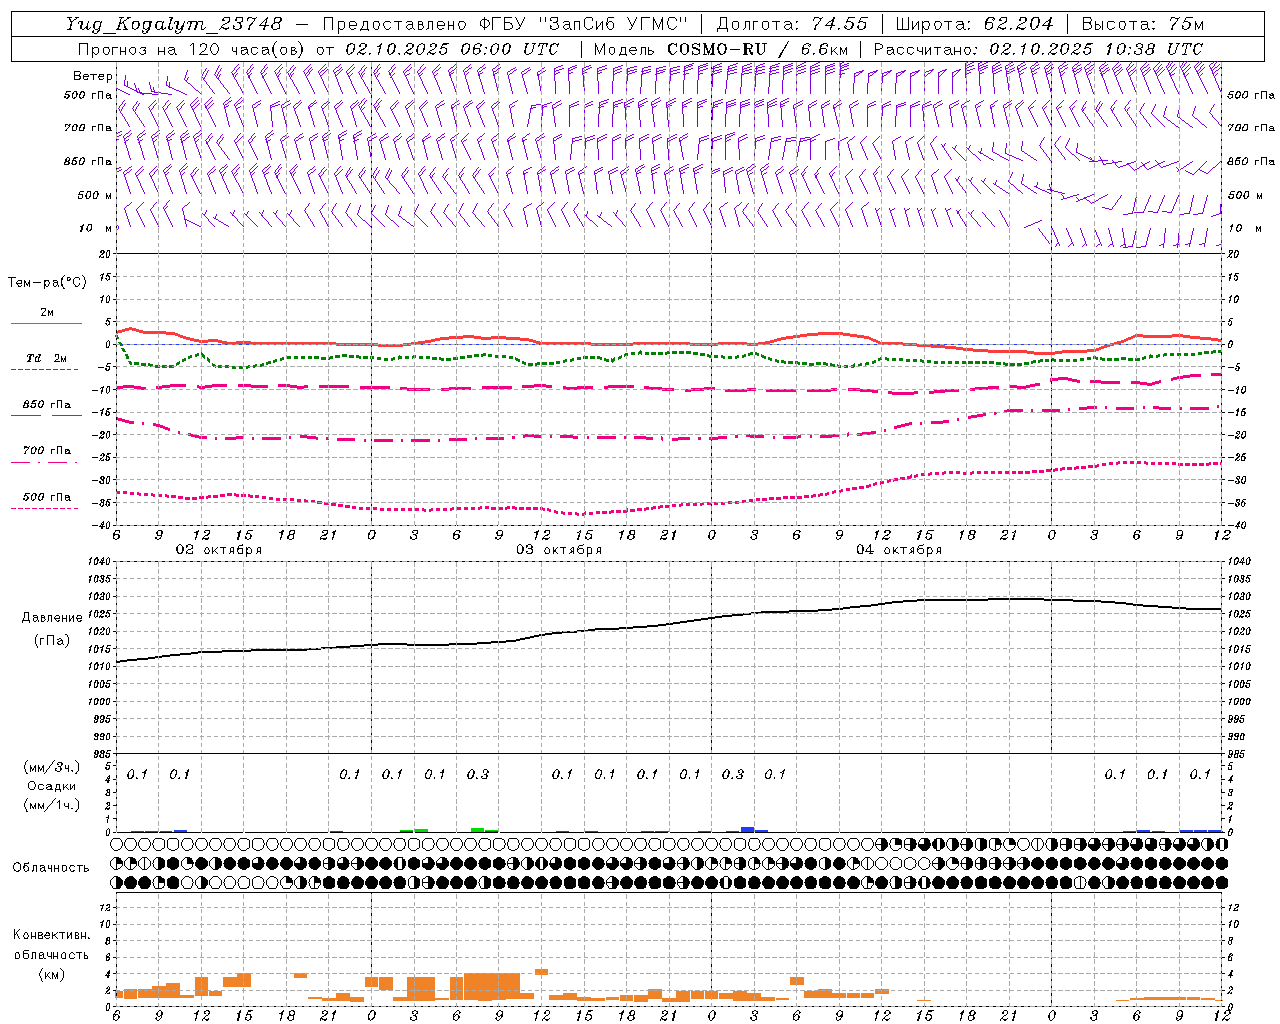Click the 04 октября date label
Image resolution: width=1280 pixels, height=1024 pixels.
[899, 550]
